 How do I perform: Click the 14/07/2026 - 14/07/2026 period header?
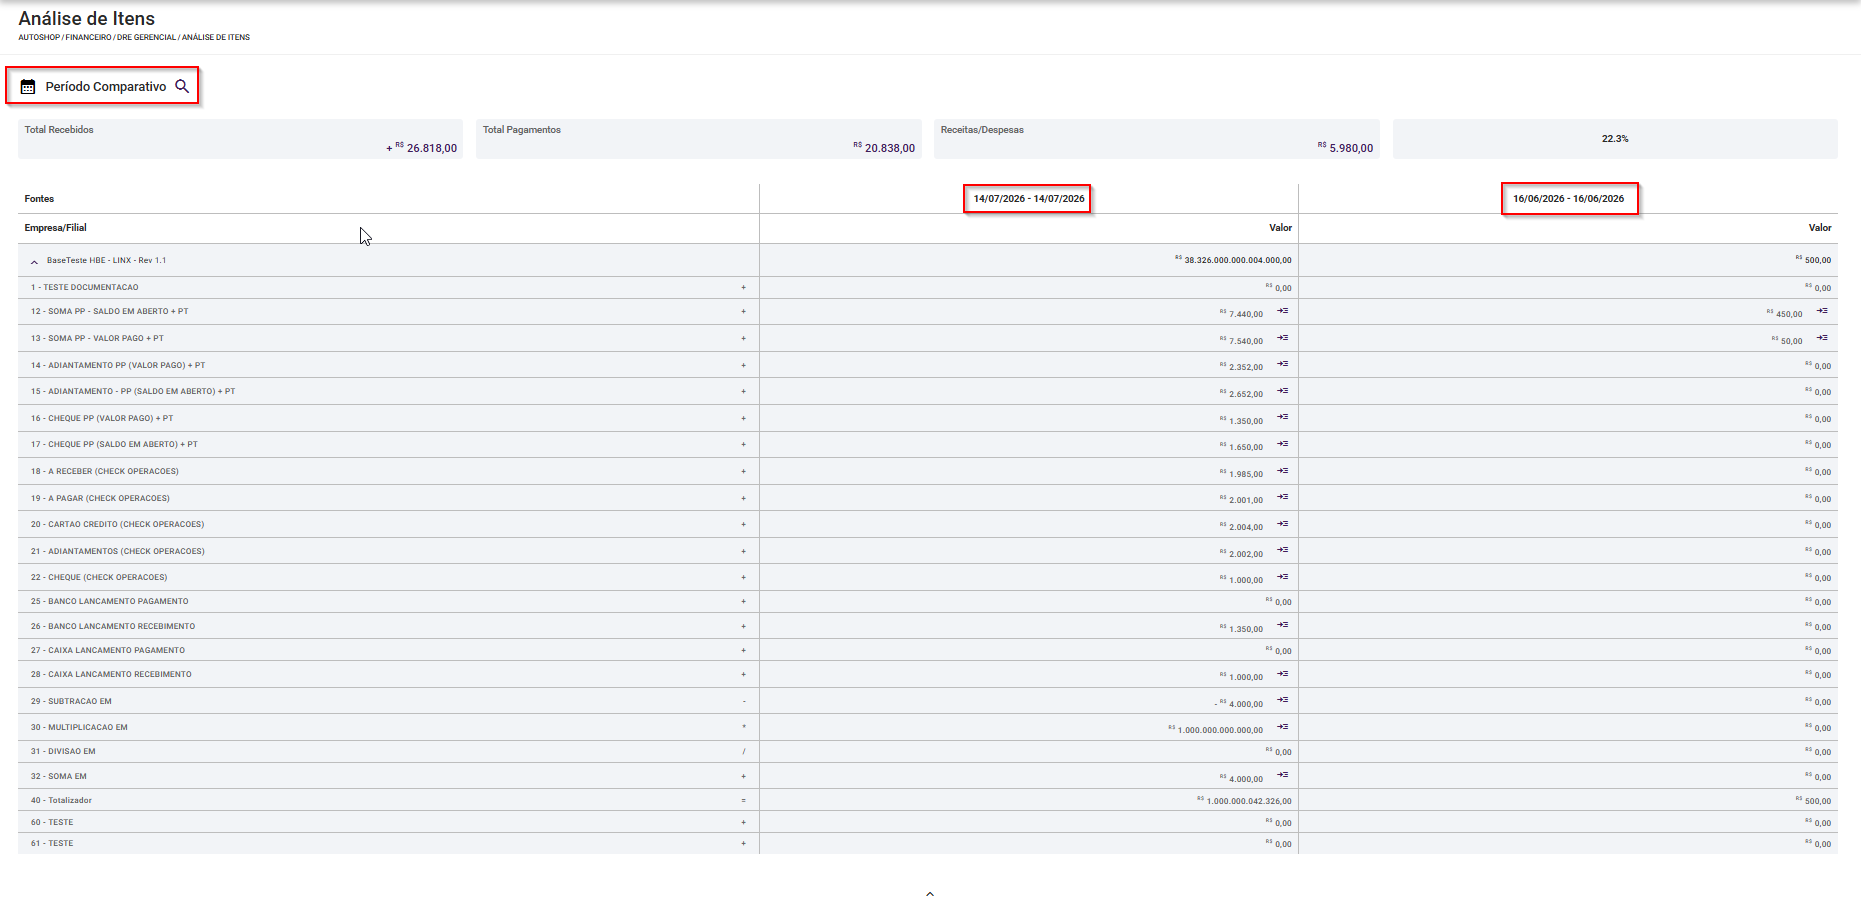pos(1029,199)
